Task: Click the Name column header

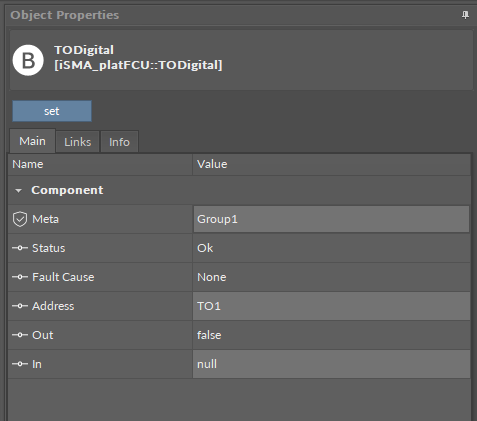Action: (x=100, y=164)
